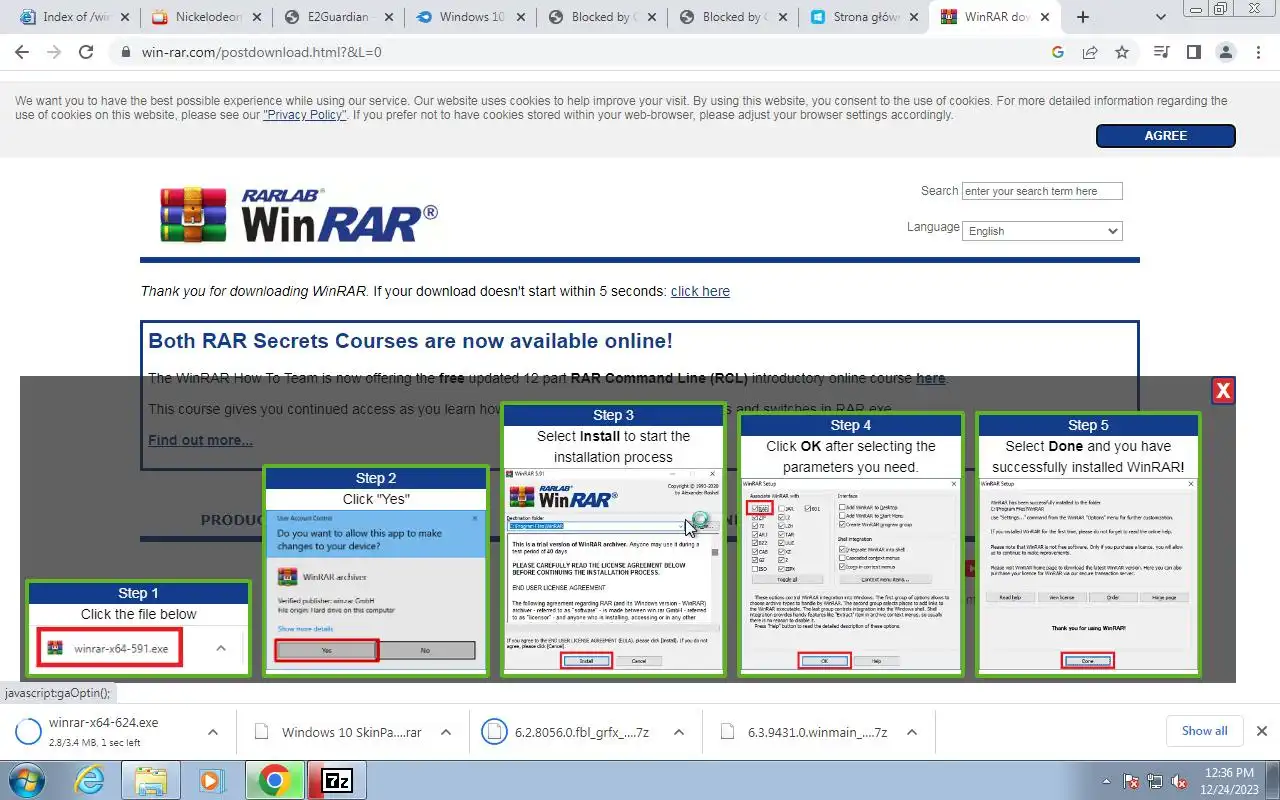Click the 'click here' download link
Image resolution: width=1280 pixels, height=800 pixels.
coord(700,291)
